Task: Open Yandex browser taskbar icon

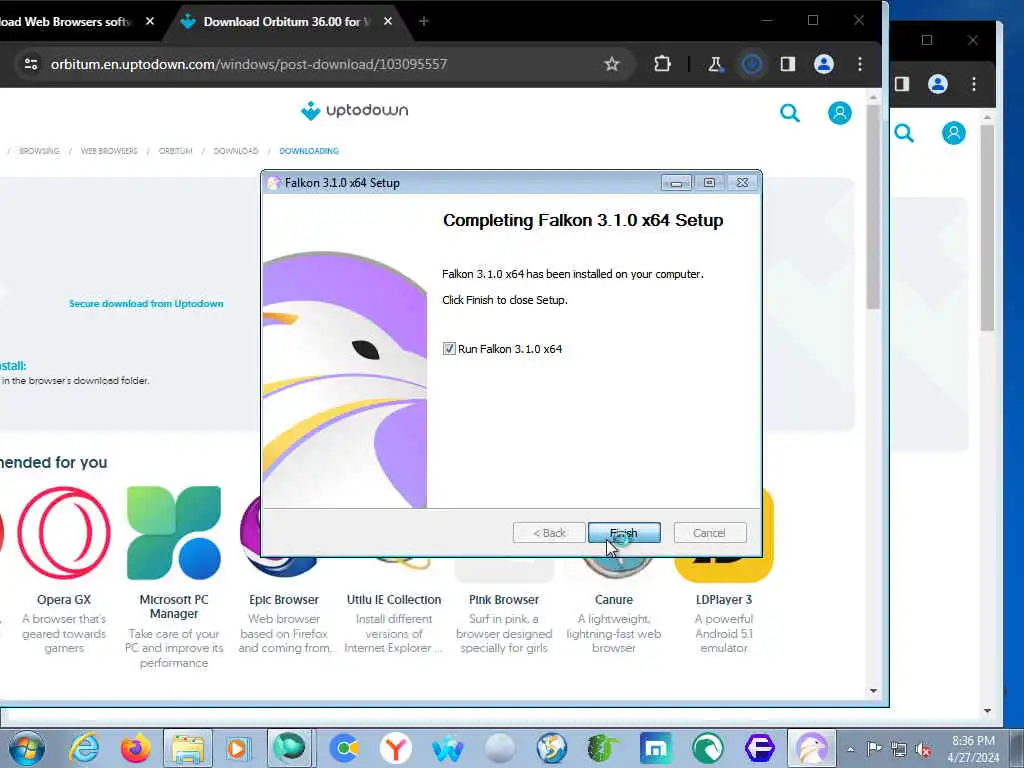Action: [x=396, y=748]
